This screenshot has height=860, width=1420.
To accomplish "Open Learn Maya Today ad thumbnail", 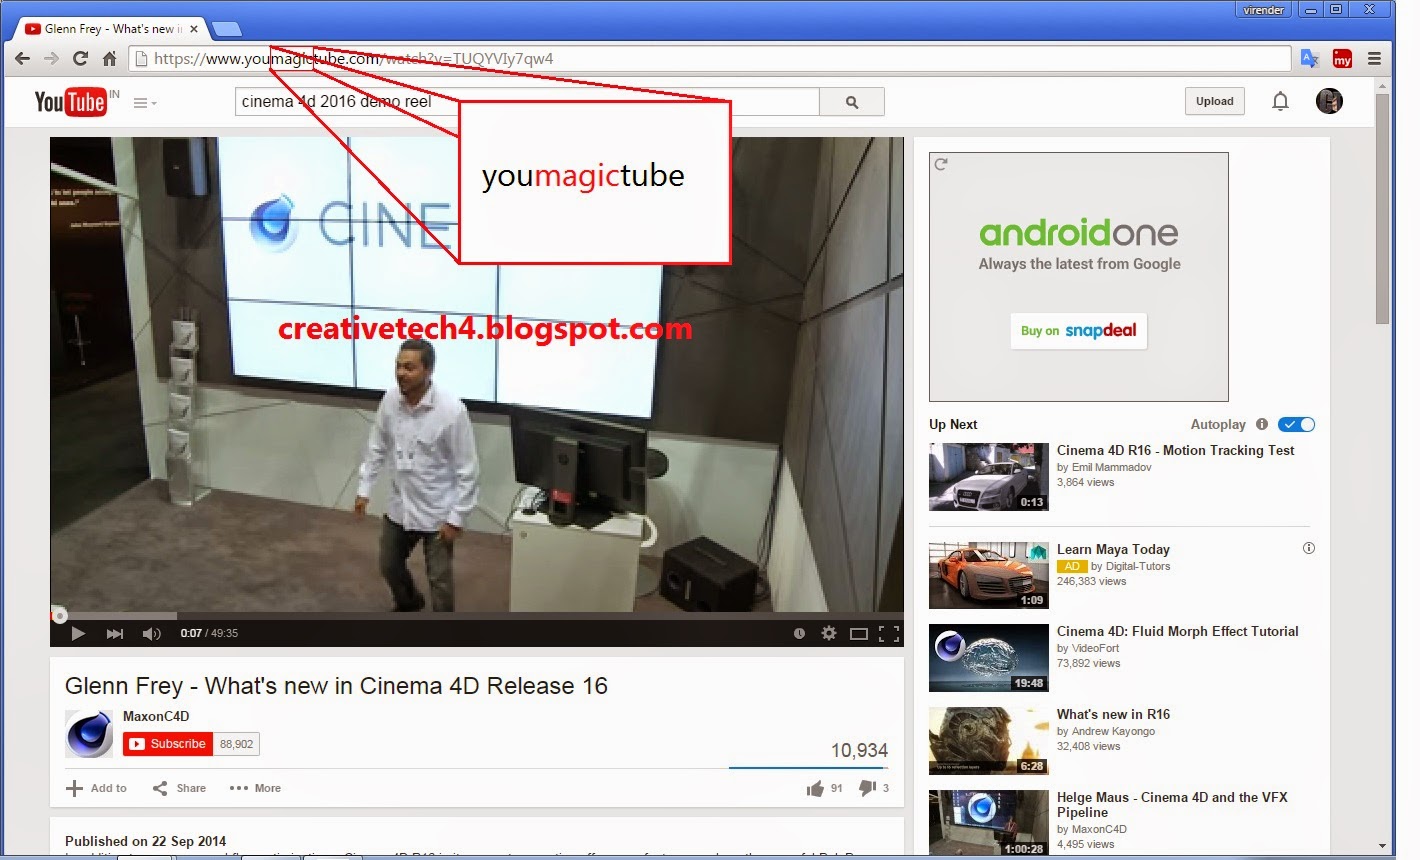I will tap(989, 575).
